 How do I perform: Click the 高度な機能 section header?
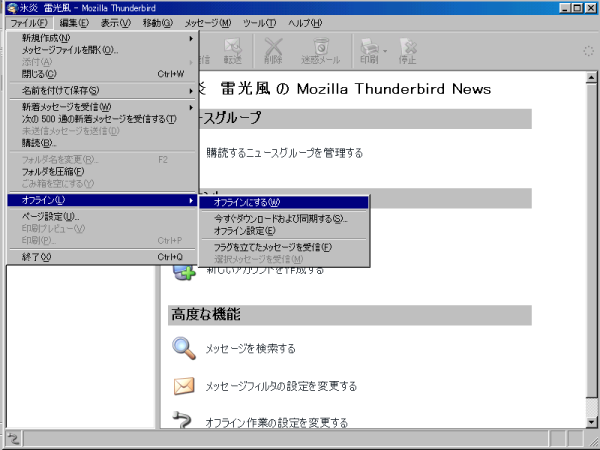(350, 315)
